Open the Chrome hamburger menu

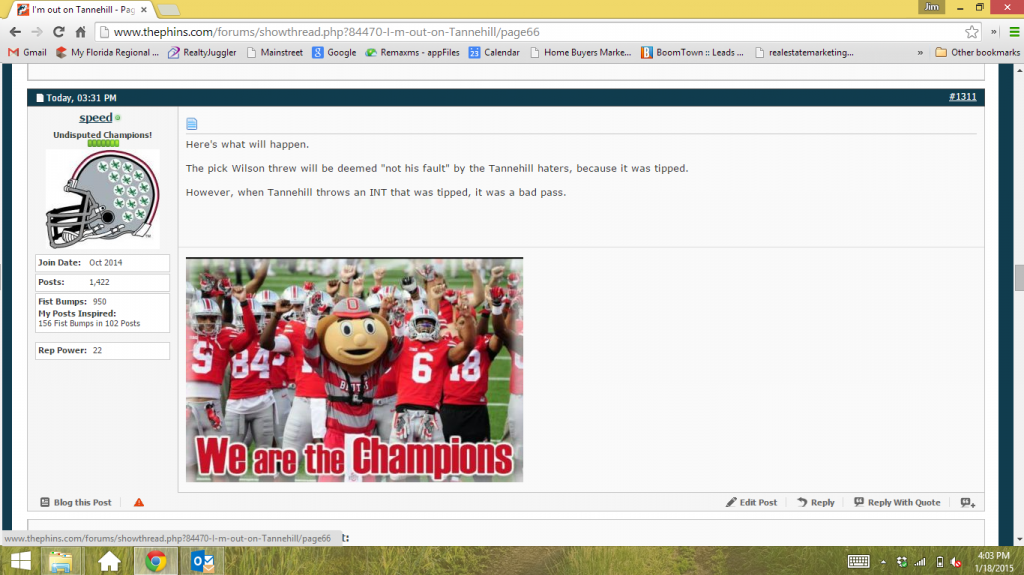click(x=1014, y=32)
